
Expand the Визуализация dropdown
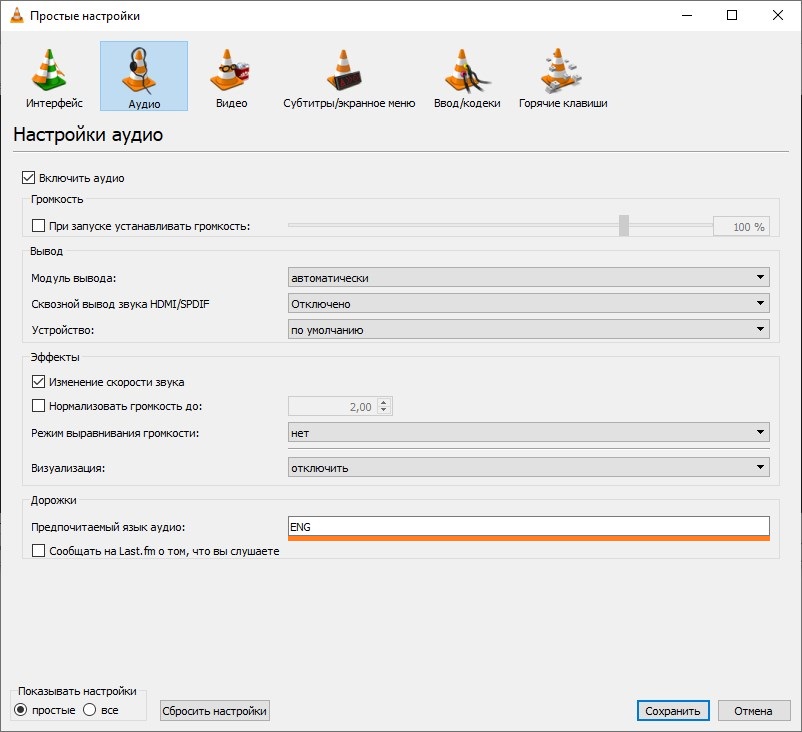coord(528,467)
